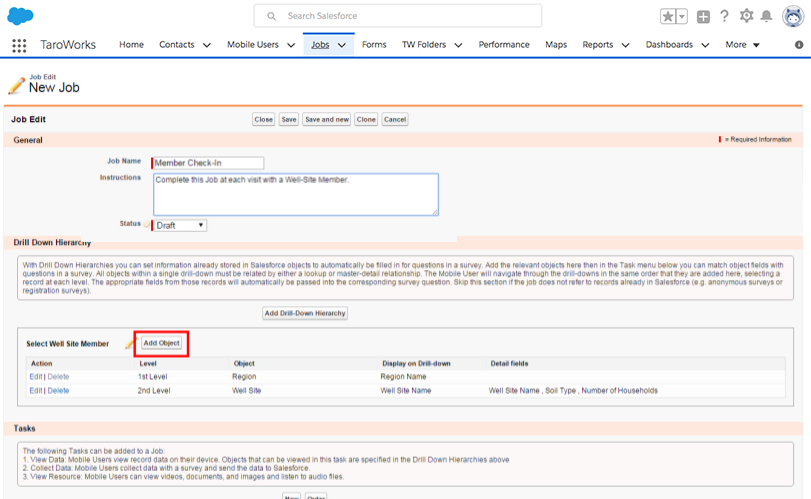Open the global actions plus icon

click(x=704, y=17)
